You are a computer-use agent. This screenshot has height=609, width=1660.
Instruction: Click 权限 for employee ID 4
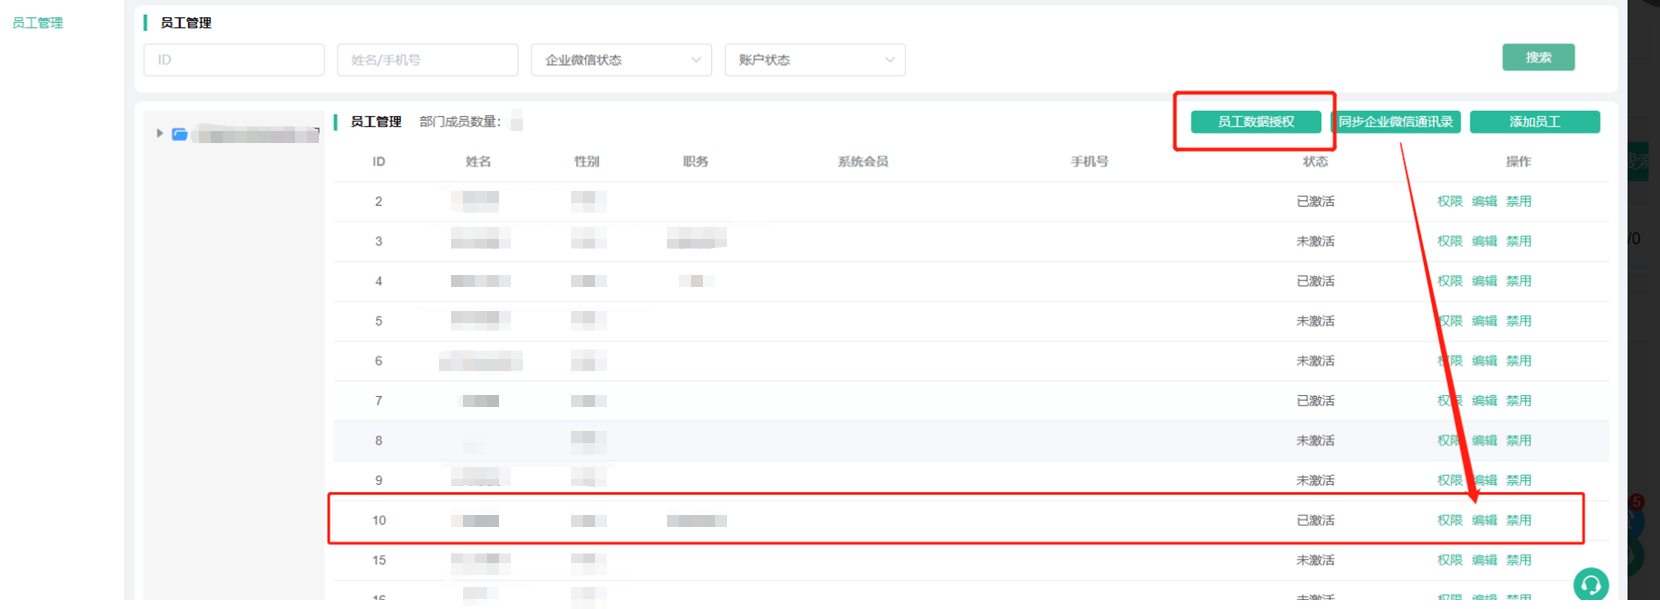click(1450, 281)
